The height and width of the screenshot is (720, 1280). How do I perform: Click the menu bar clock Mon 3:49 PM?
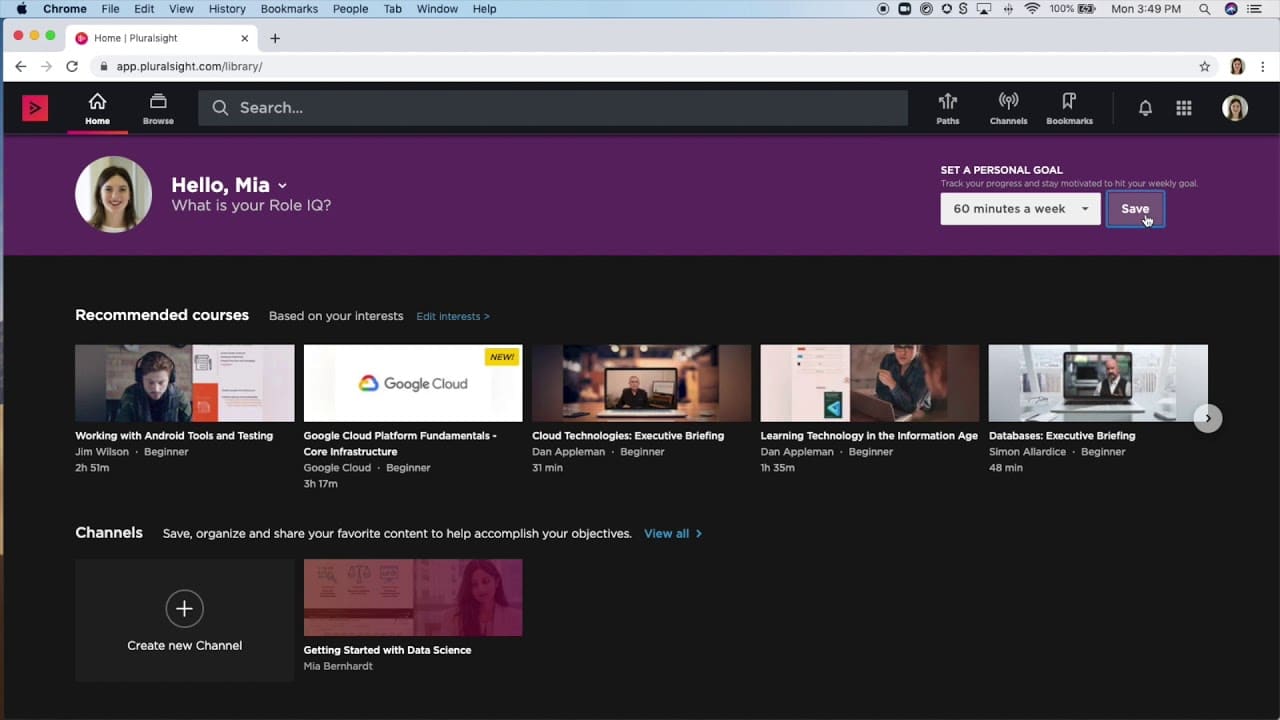[x=1148, y=9]
